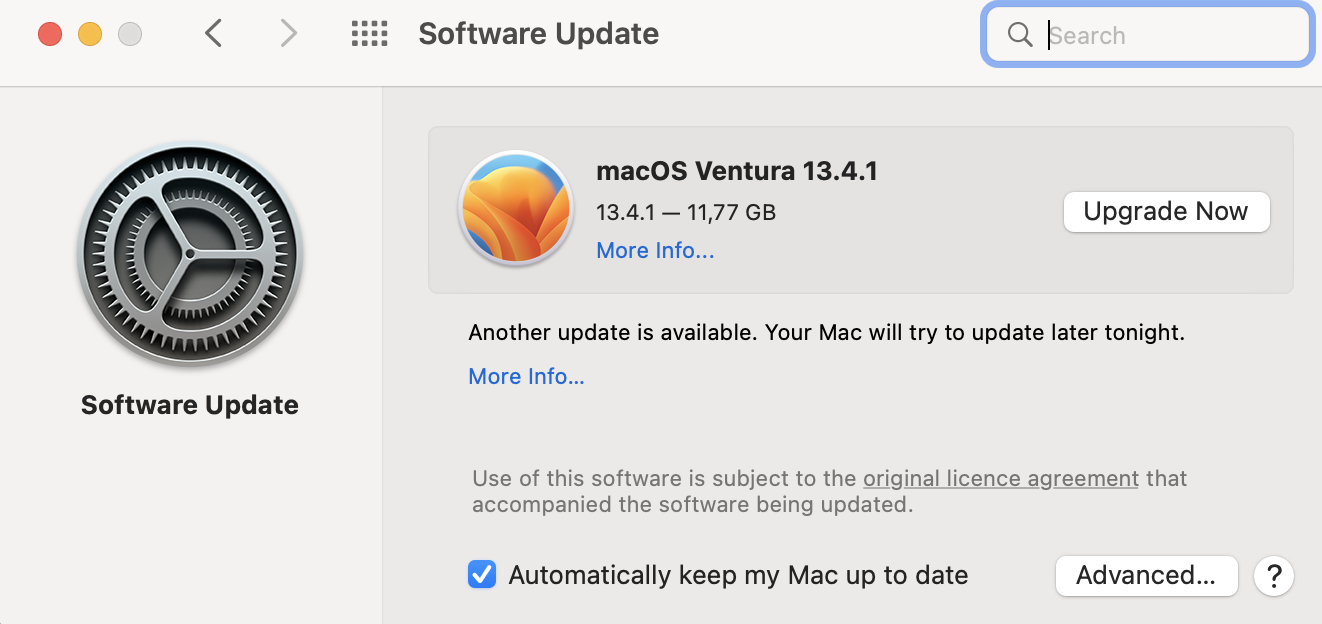Click the magnifying glass search icon
Viewport: 1322px width, 624px height.
(x=1020, y=35)
